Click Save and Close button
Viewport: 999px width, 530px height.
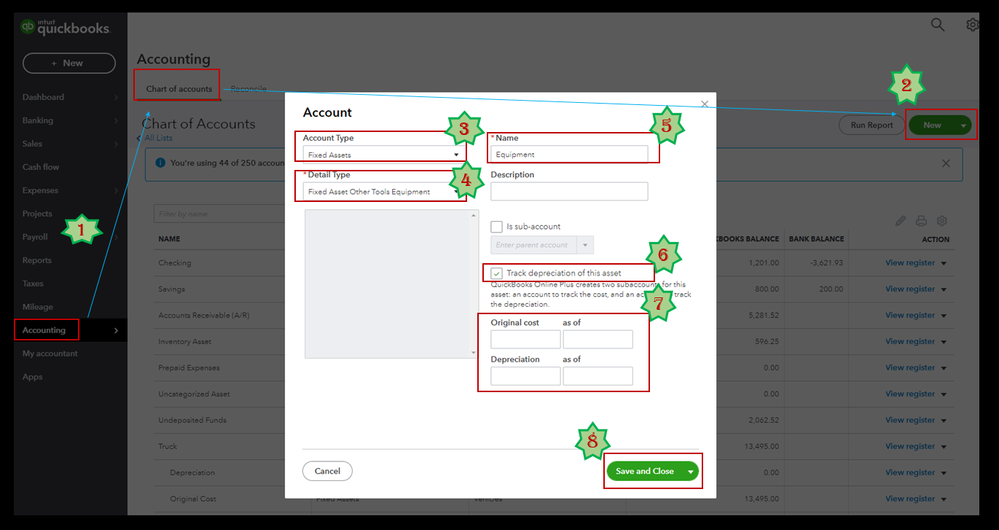pyautogui.click(x=645, y=471)
